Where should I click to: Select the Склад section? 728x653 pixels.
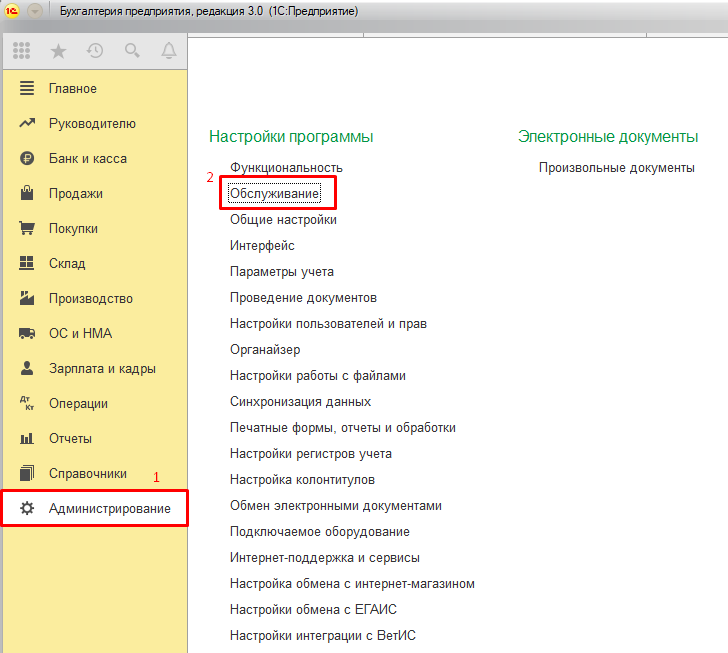click(x=67, y=263)
